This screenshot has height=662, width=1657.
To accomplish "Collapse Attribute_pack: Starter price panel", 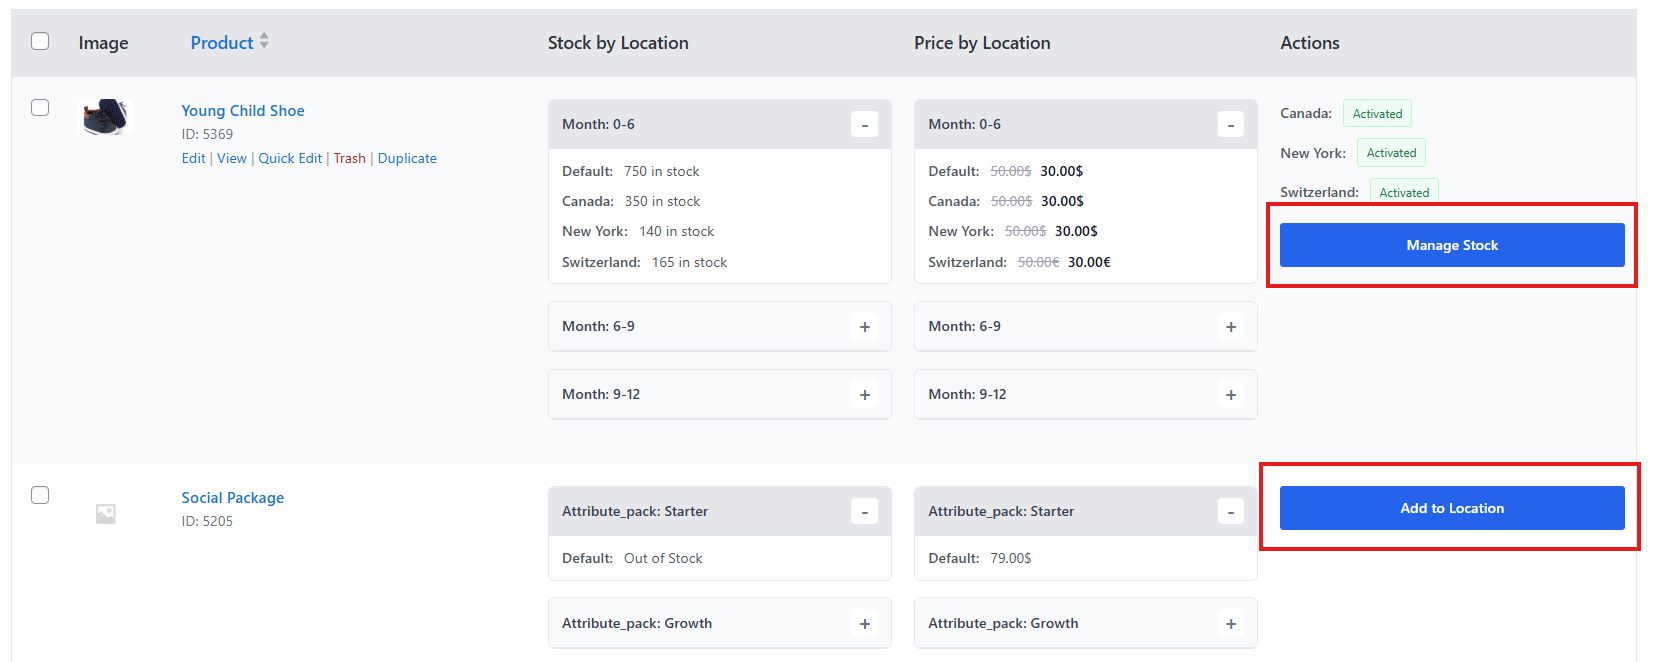I will tap(1230, 512).
